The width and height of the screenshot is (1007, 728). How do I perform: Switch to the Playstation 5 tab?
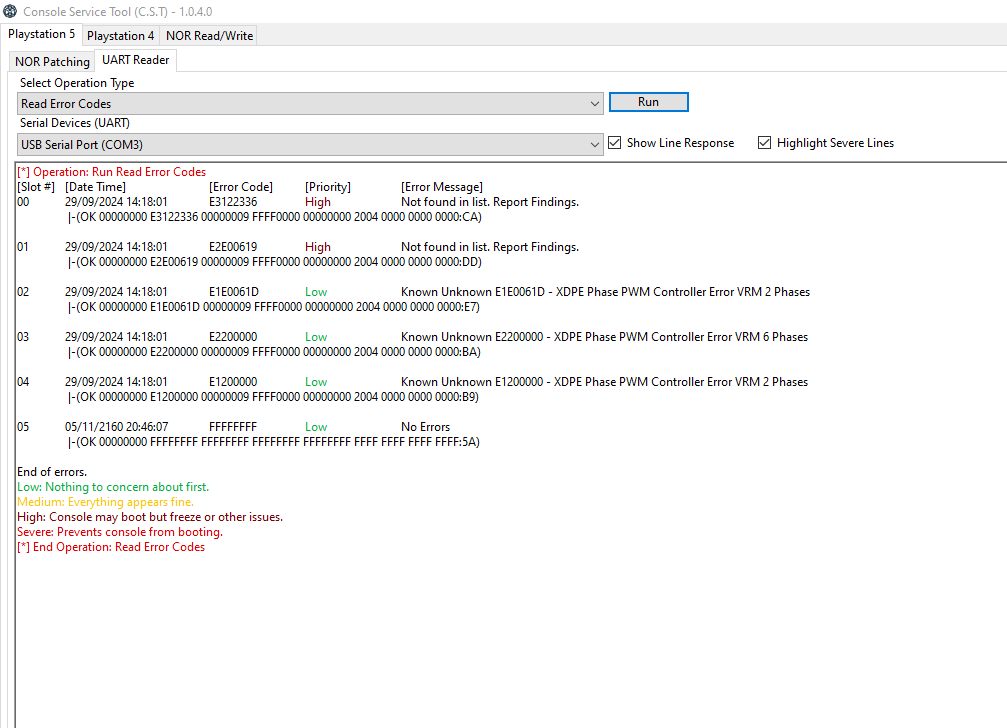pyautogui.click(x=41, y=34)
